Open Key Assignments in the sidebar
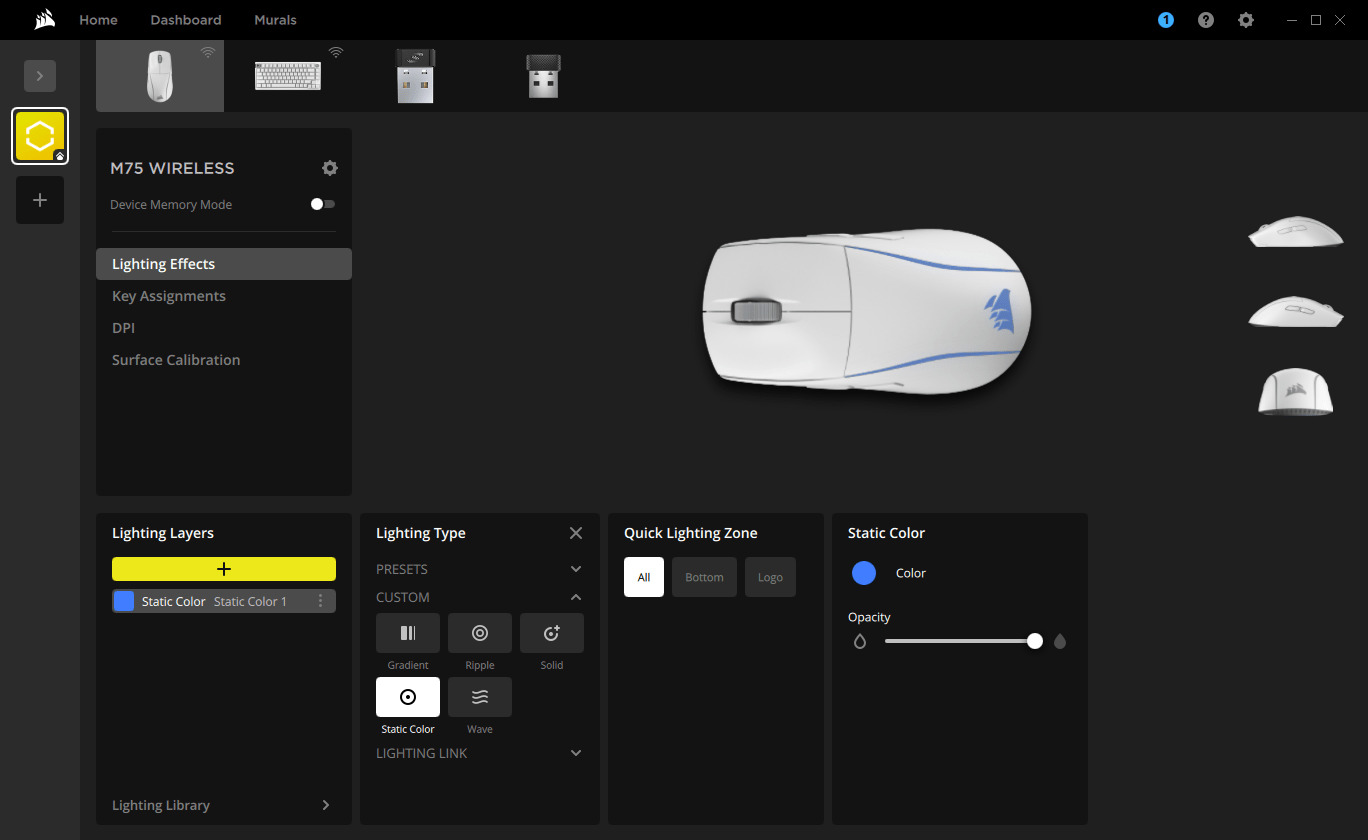Viewport: 1368px width, 840px height. [x=169, y=296]
